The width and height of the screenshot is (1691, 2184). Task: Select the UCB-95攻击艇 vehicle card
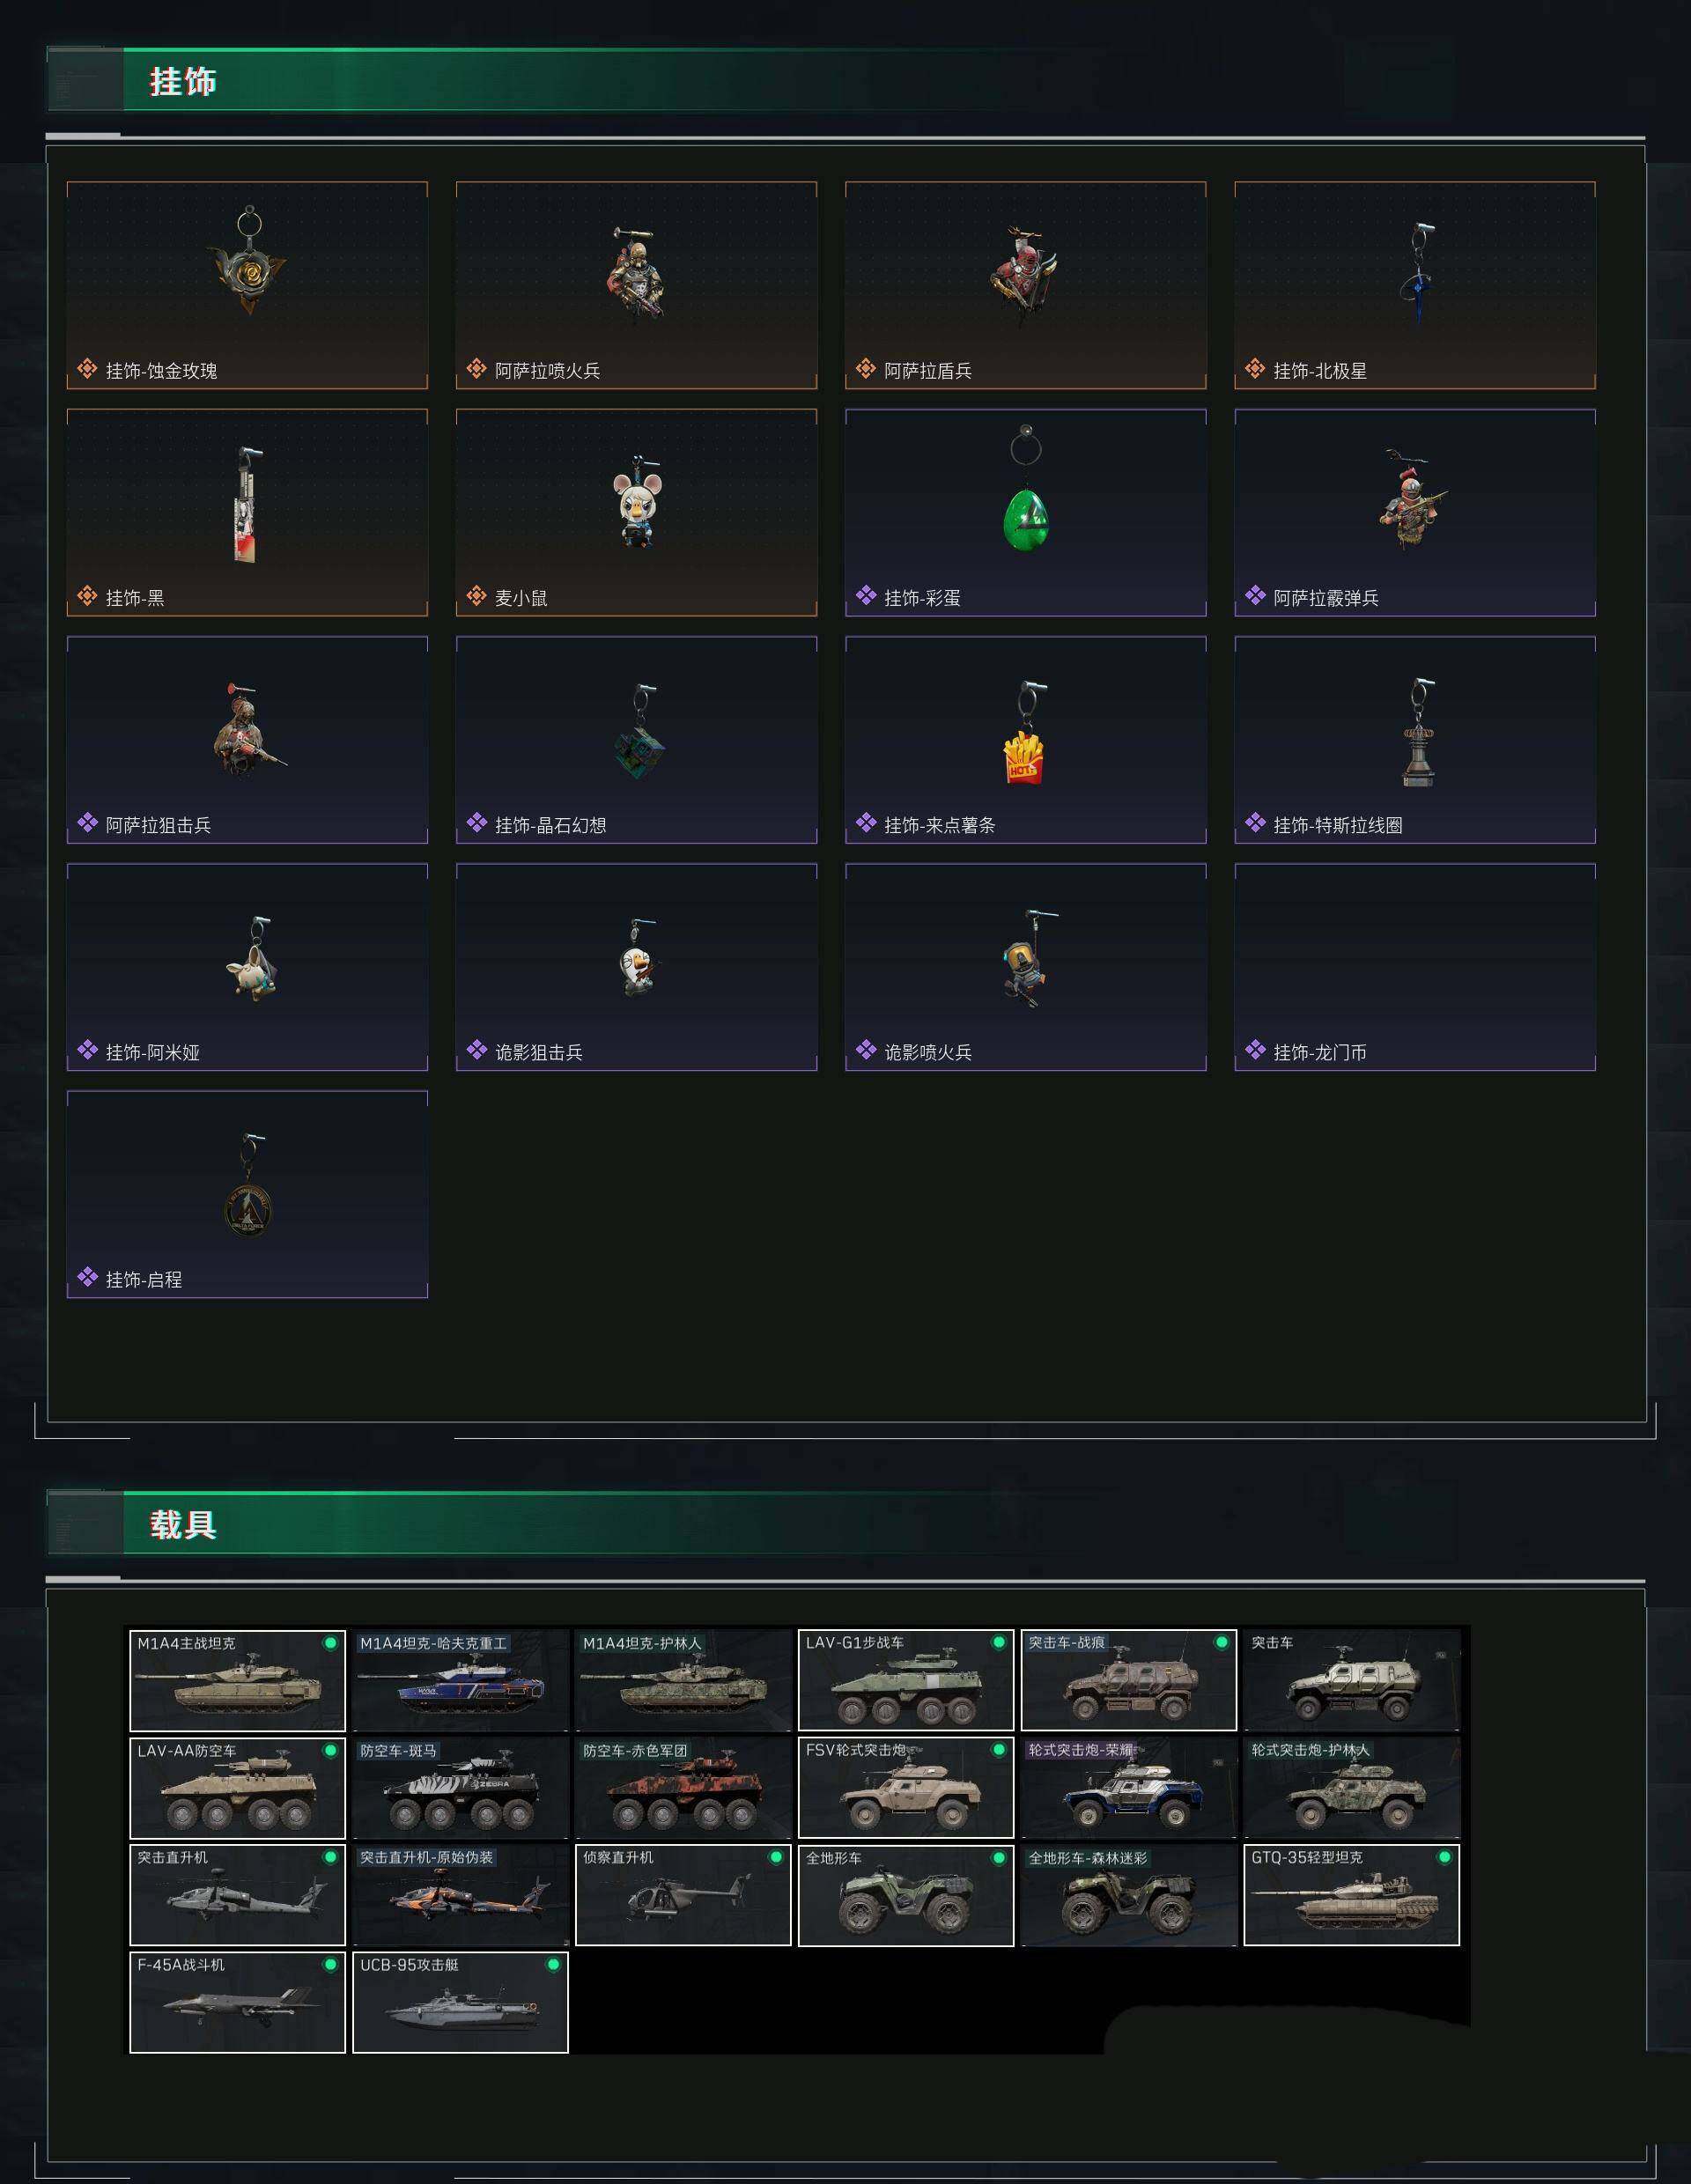click(x=460, y=2002)
